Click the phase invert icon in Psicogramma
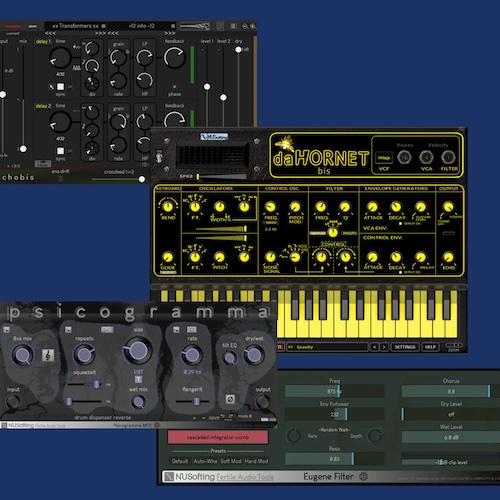 coord(230,399)
